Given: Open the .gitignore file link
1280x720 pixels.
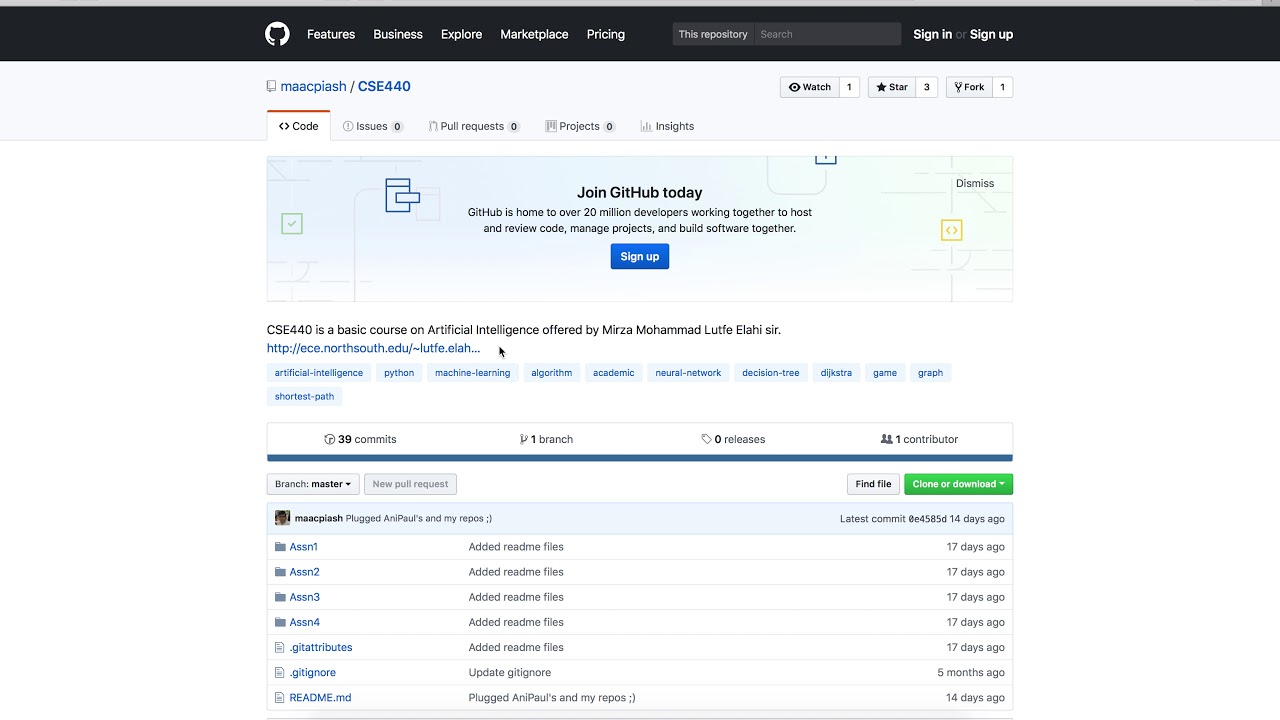Looking at the screenshot, I should tap(312, 672).
